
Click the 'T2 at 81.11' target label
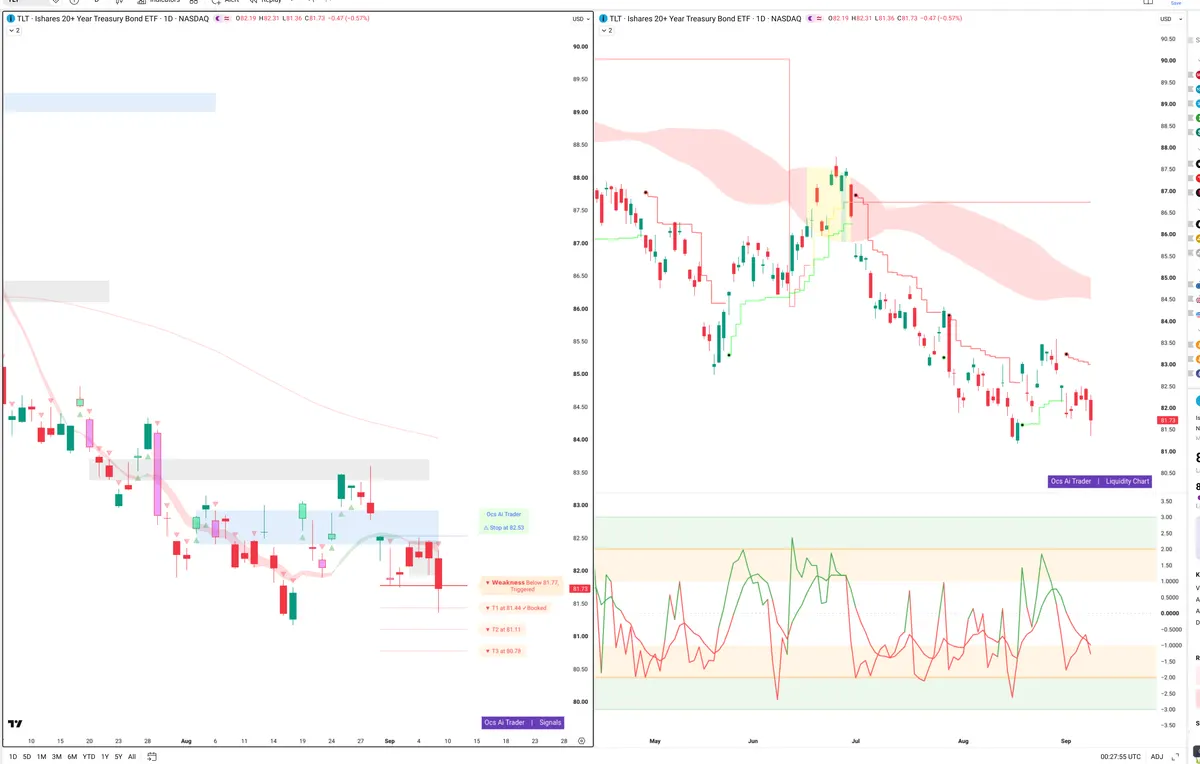(x=502, y=630)
